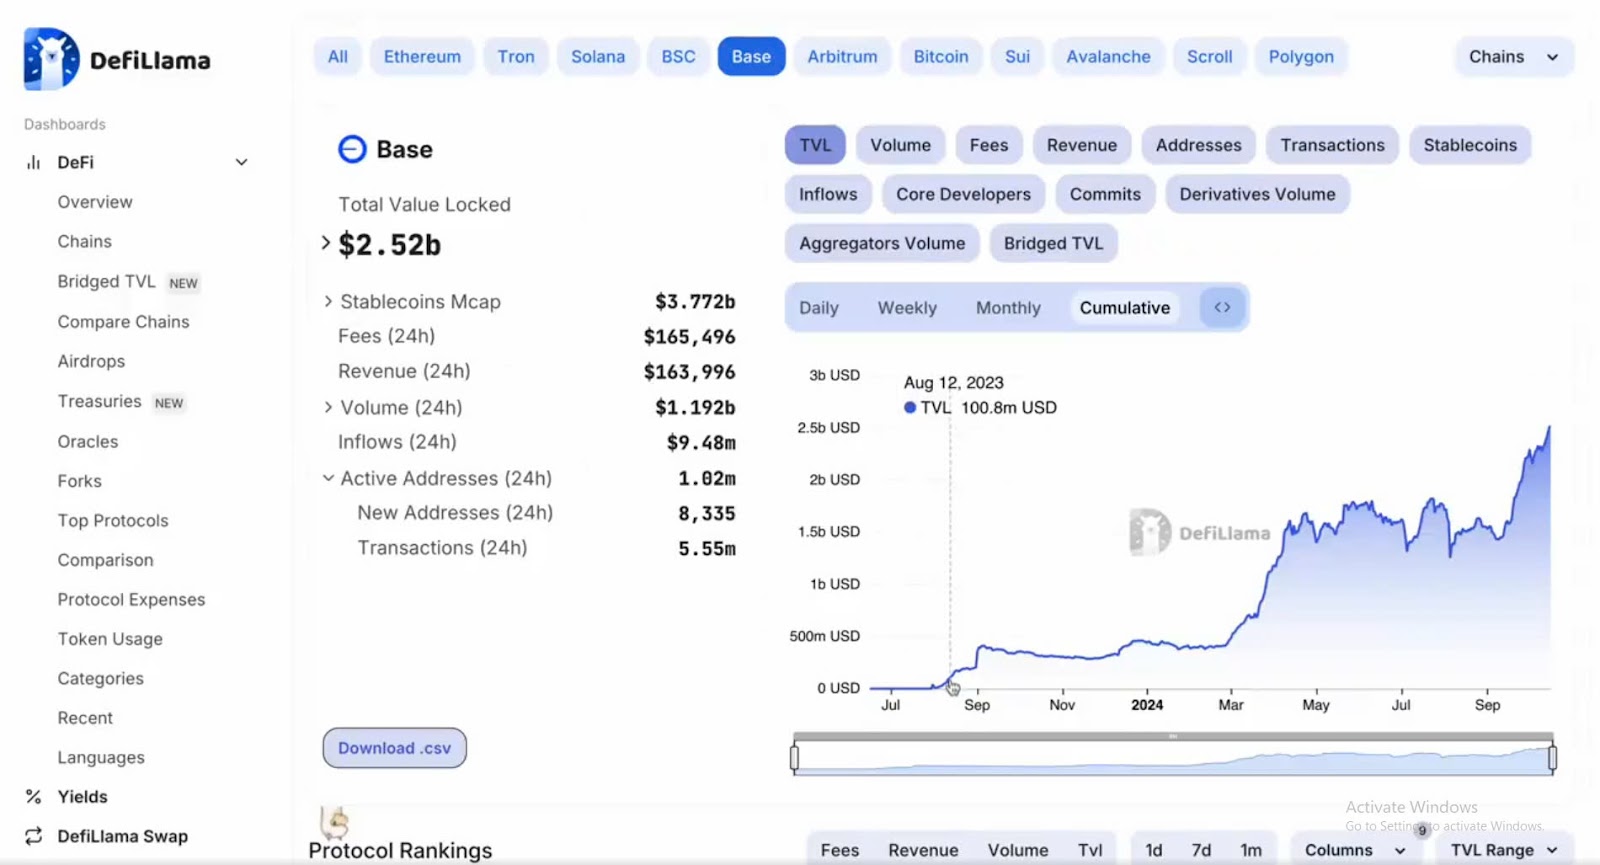This screenshot has width=1600, height=865.
Task: Switch to the Arbitrum chain tab
Action: click(842, 57)
